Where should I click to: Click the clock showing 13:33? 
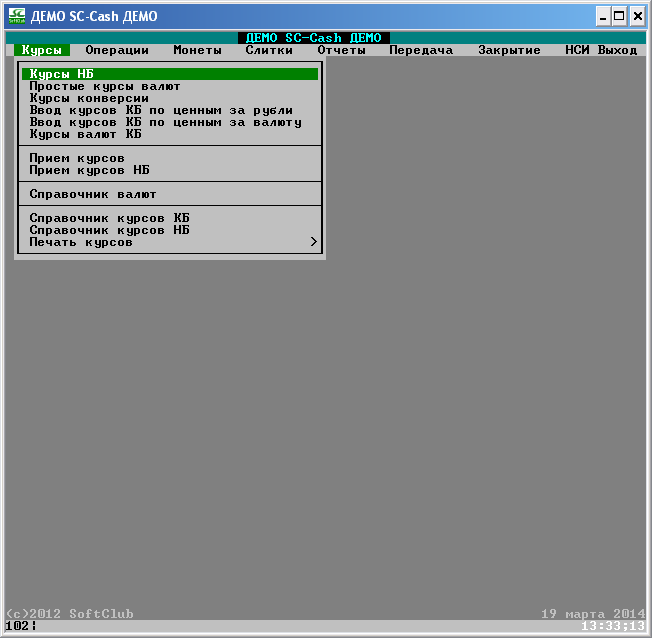tap(612, 626)
